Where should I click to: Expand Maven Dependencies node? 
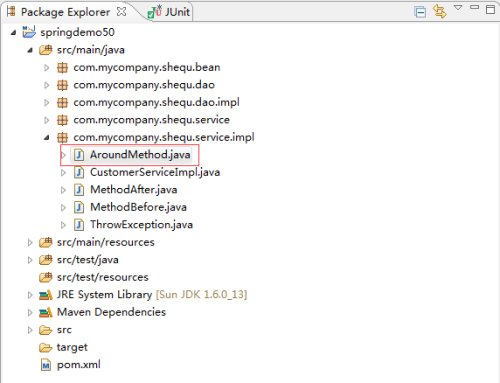pyautogui.click(x=30, y=313)
